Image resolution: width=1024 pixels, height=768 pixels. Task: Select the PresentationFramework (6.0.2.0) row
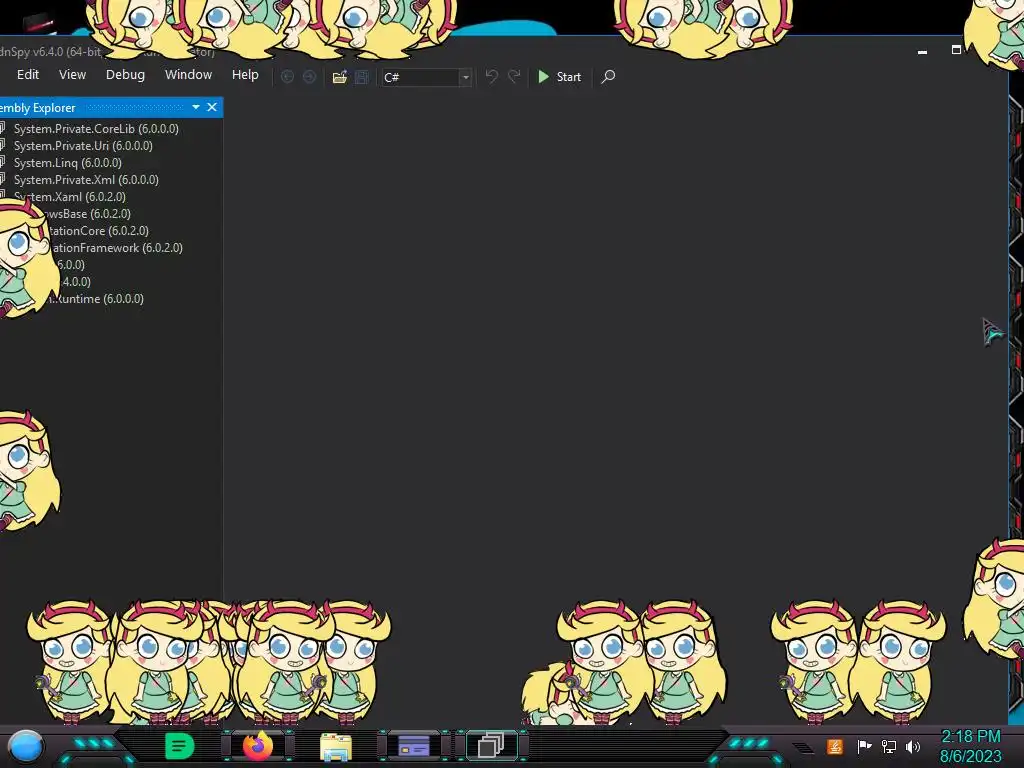coord(118,248)
